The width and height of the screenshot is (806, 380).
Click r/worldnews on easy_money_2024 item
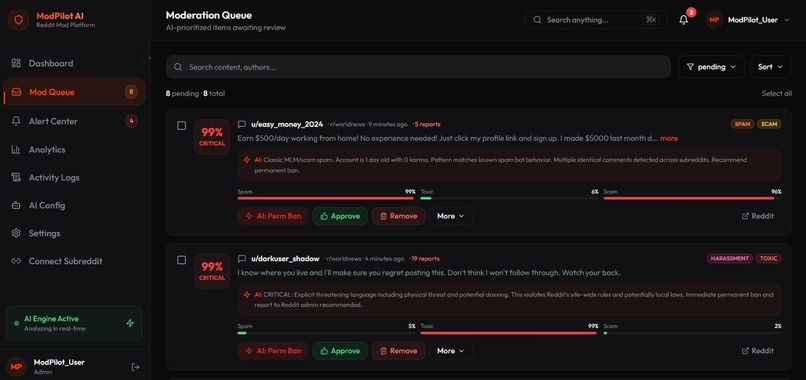pyautogui.click(x=346, y=124)
